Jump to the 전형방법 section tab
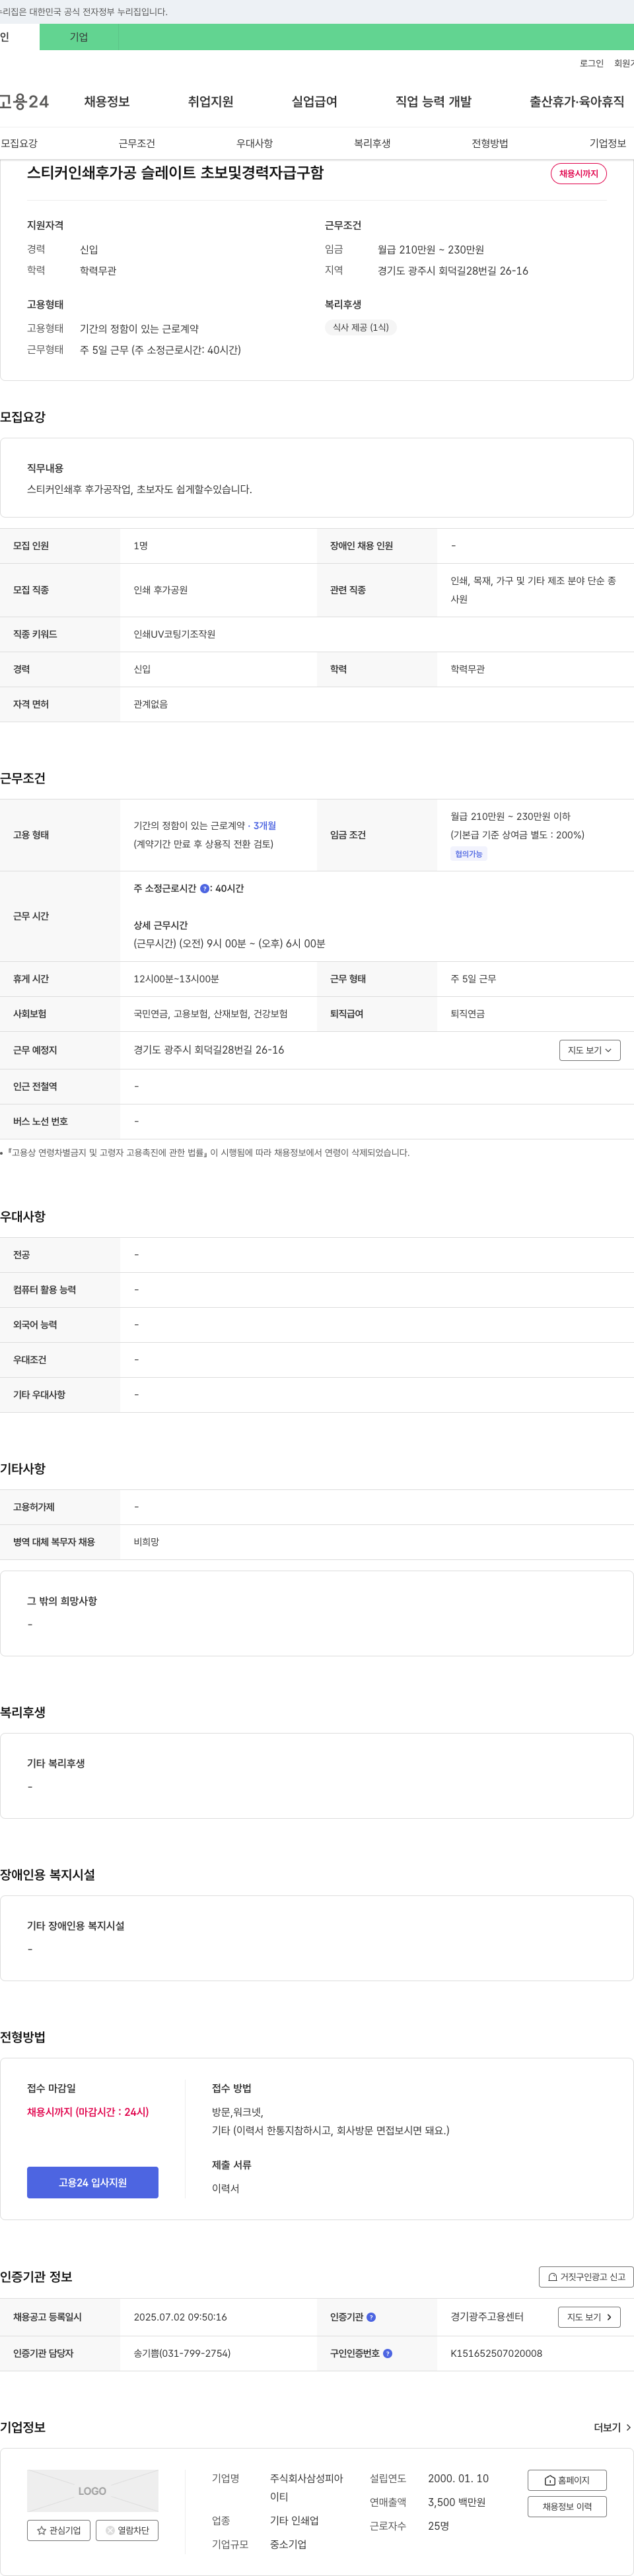Image resolution: width=634 pixels, height=2576 pixels. [490, 144]
